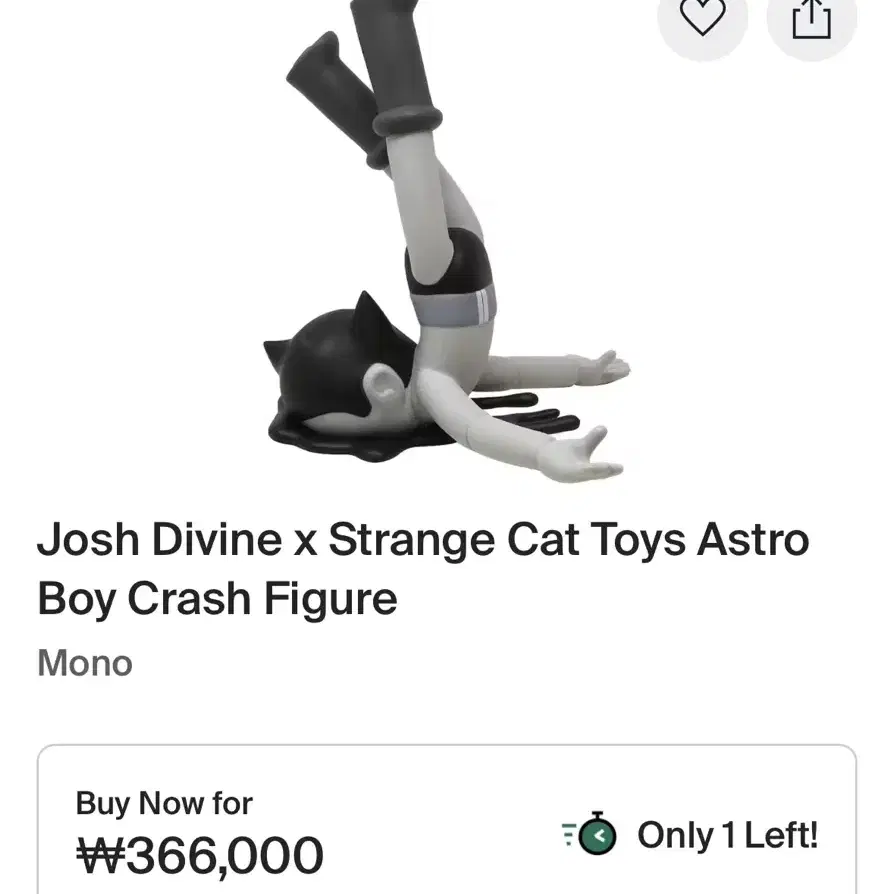The image size is (894, 894).
Task: Click the Boy Crash Figure title line
Action: click(x=217, y=599)
